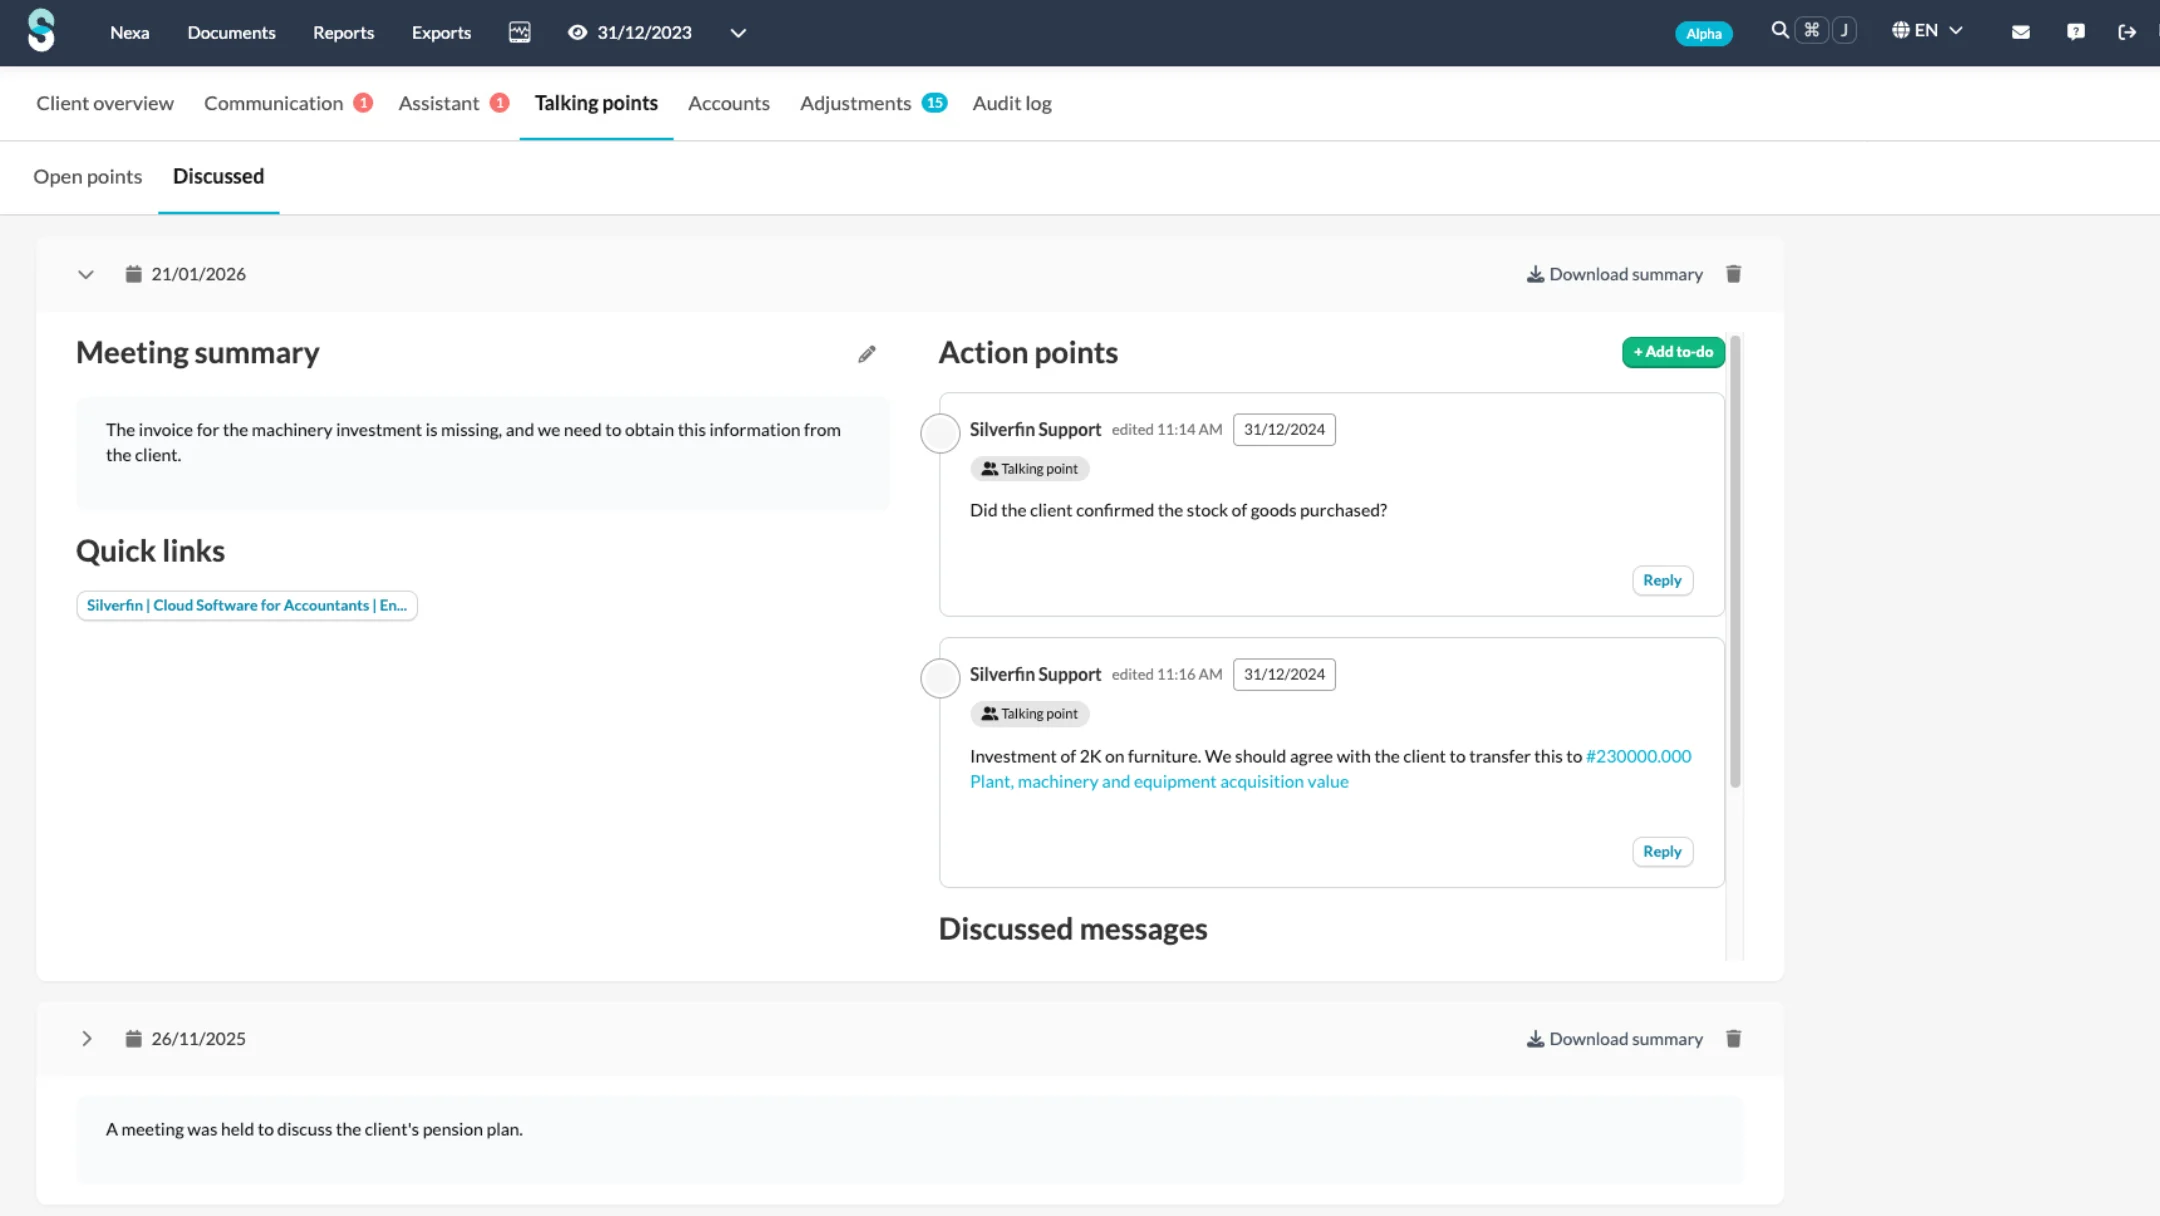
Task: Go to the Adjustments tab
Action: (x=855, y=103)
